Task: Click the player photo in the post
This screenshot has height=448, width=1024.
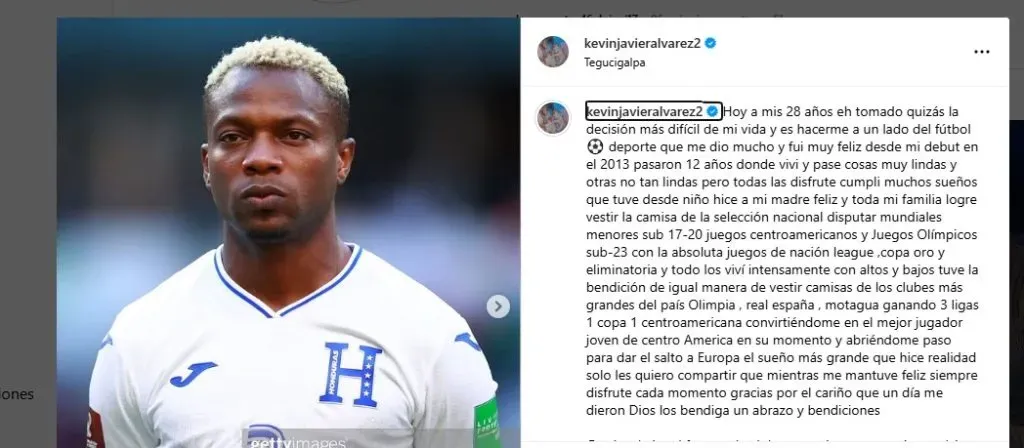Action: pyautogui.click(x=288, y=232)
